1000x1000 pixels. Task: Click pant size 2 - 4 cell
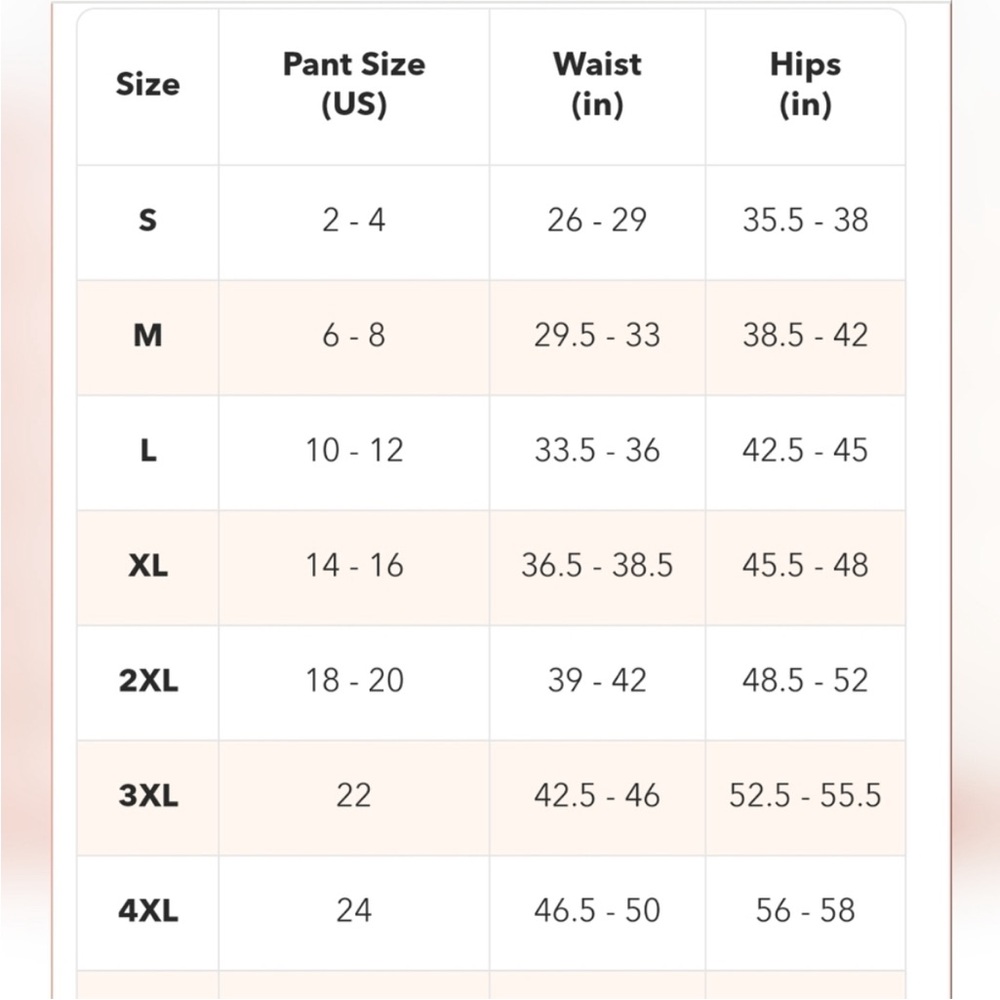coord(354,220)
